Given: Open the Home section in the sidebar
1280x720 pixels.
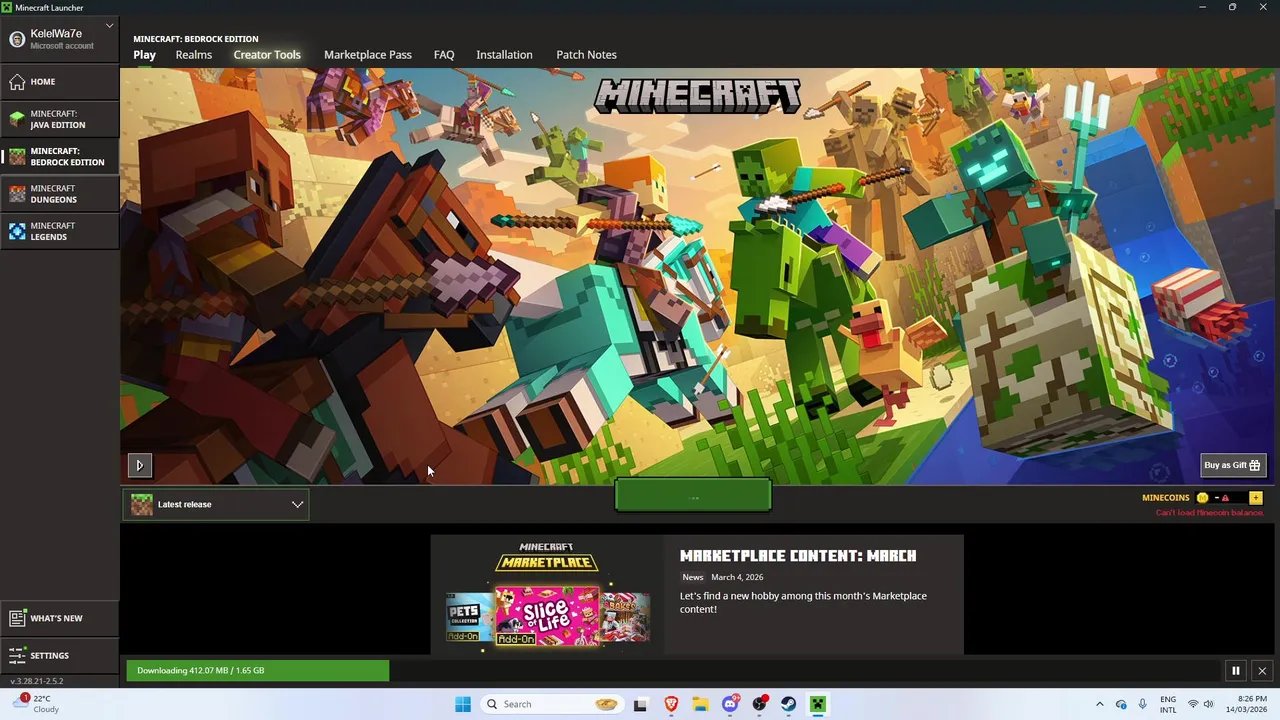Looking at the screenshot, I should point(59,81).
